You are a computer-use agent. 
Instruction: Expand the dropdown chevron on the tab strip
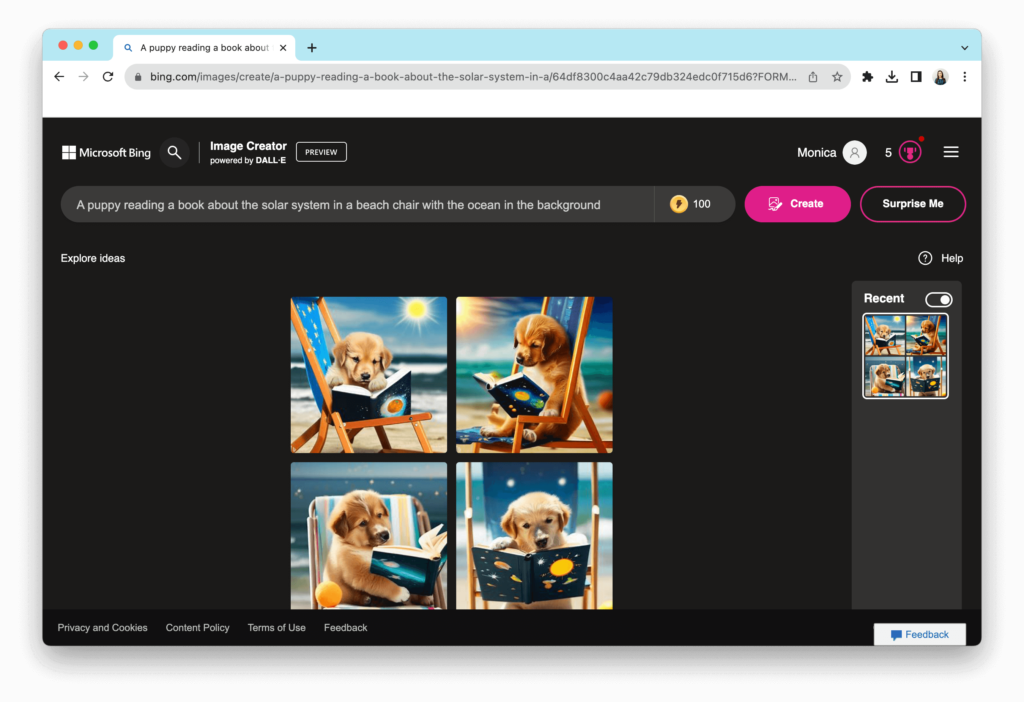(964, 47)
